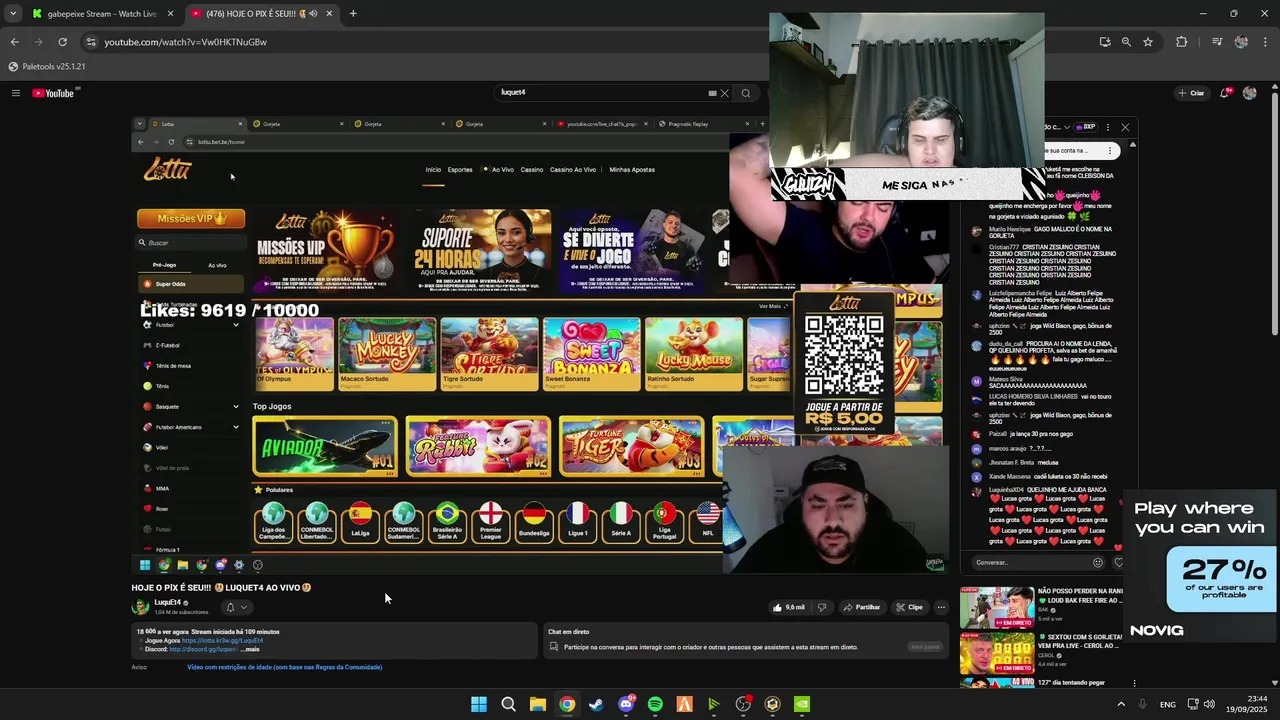Click the YouTube search magnifier button

click(x=746, y=93)
